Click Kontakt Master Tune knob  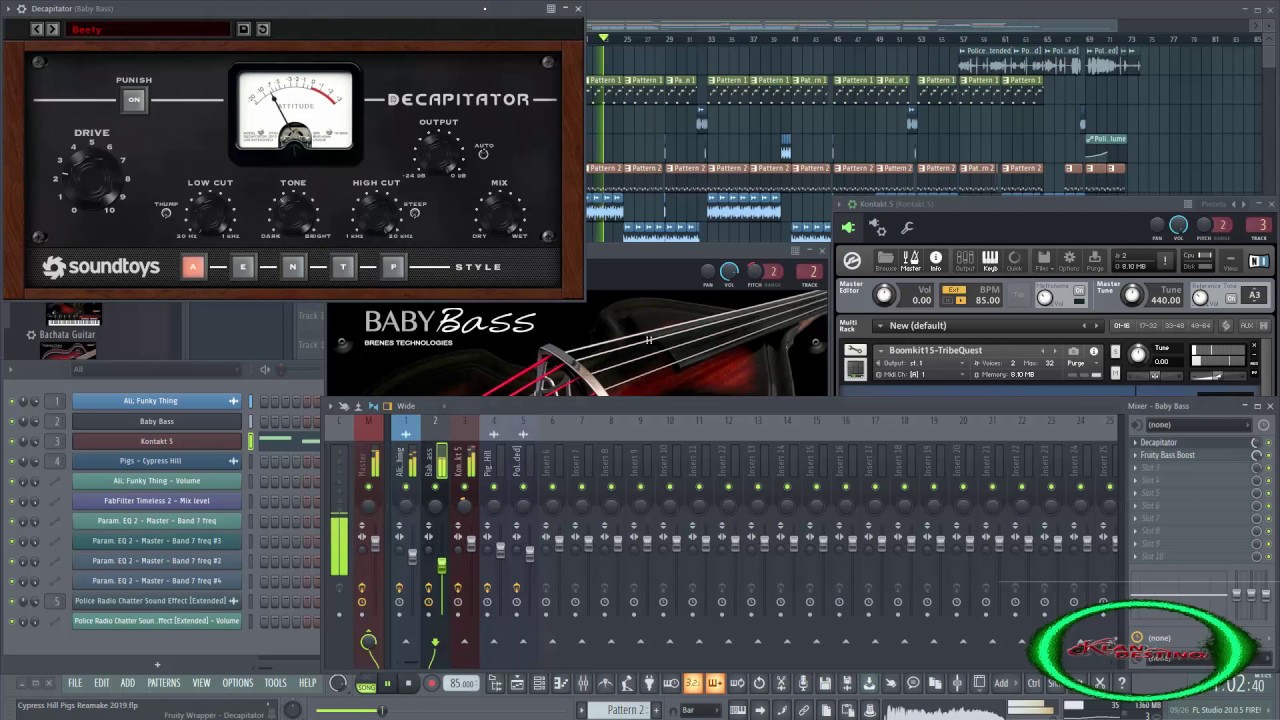[1131, 295]
